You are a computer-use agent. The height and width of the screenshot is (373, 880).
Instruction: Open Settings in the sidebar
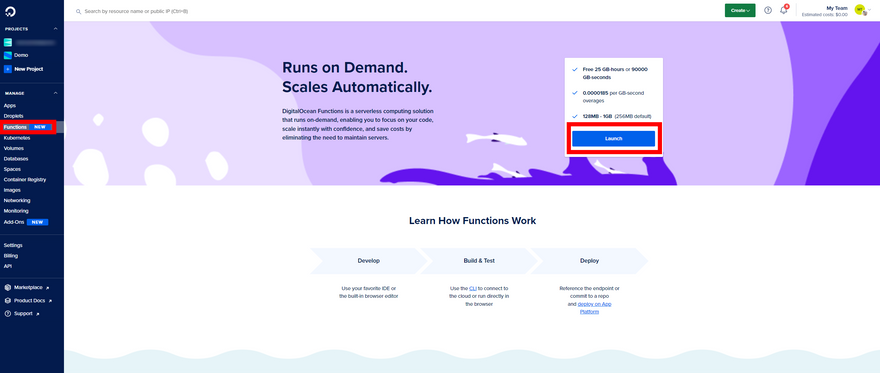click(x=13, y=245)
